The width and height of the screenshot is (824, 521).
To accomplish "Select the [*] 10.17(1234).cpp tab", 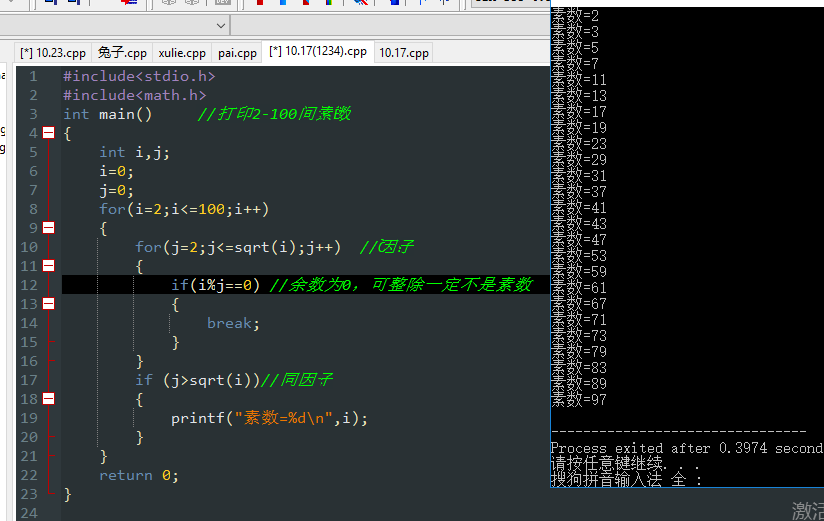I will click(318, 52).
